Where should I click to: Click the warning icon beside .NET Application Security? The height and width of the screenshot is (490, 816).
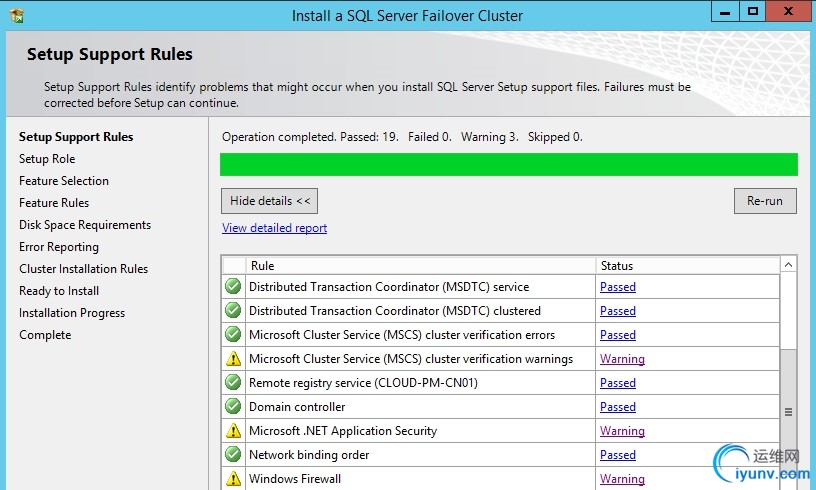tap(233, 431)
